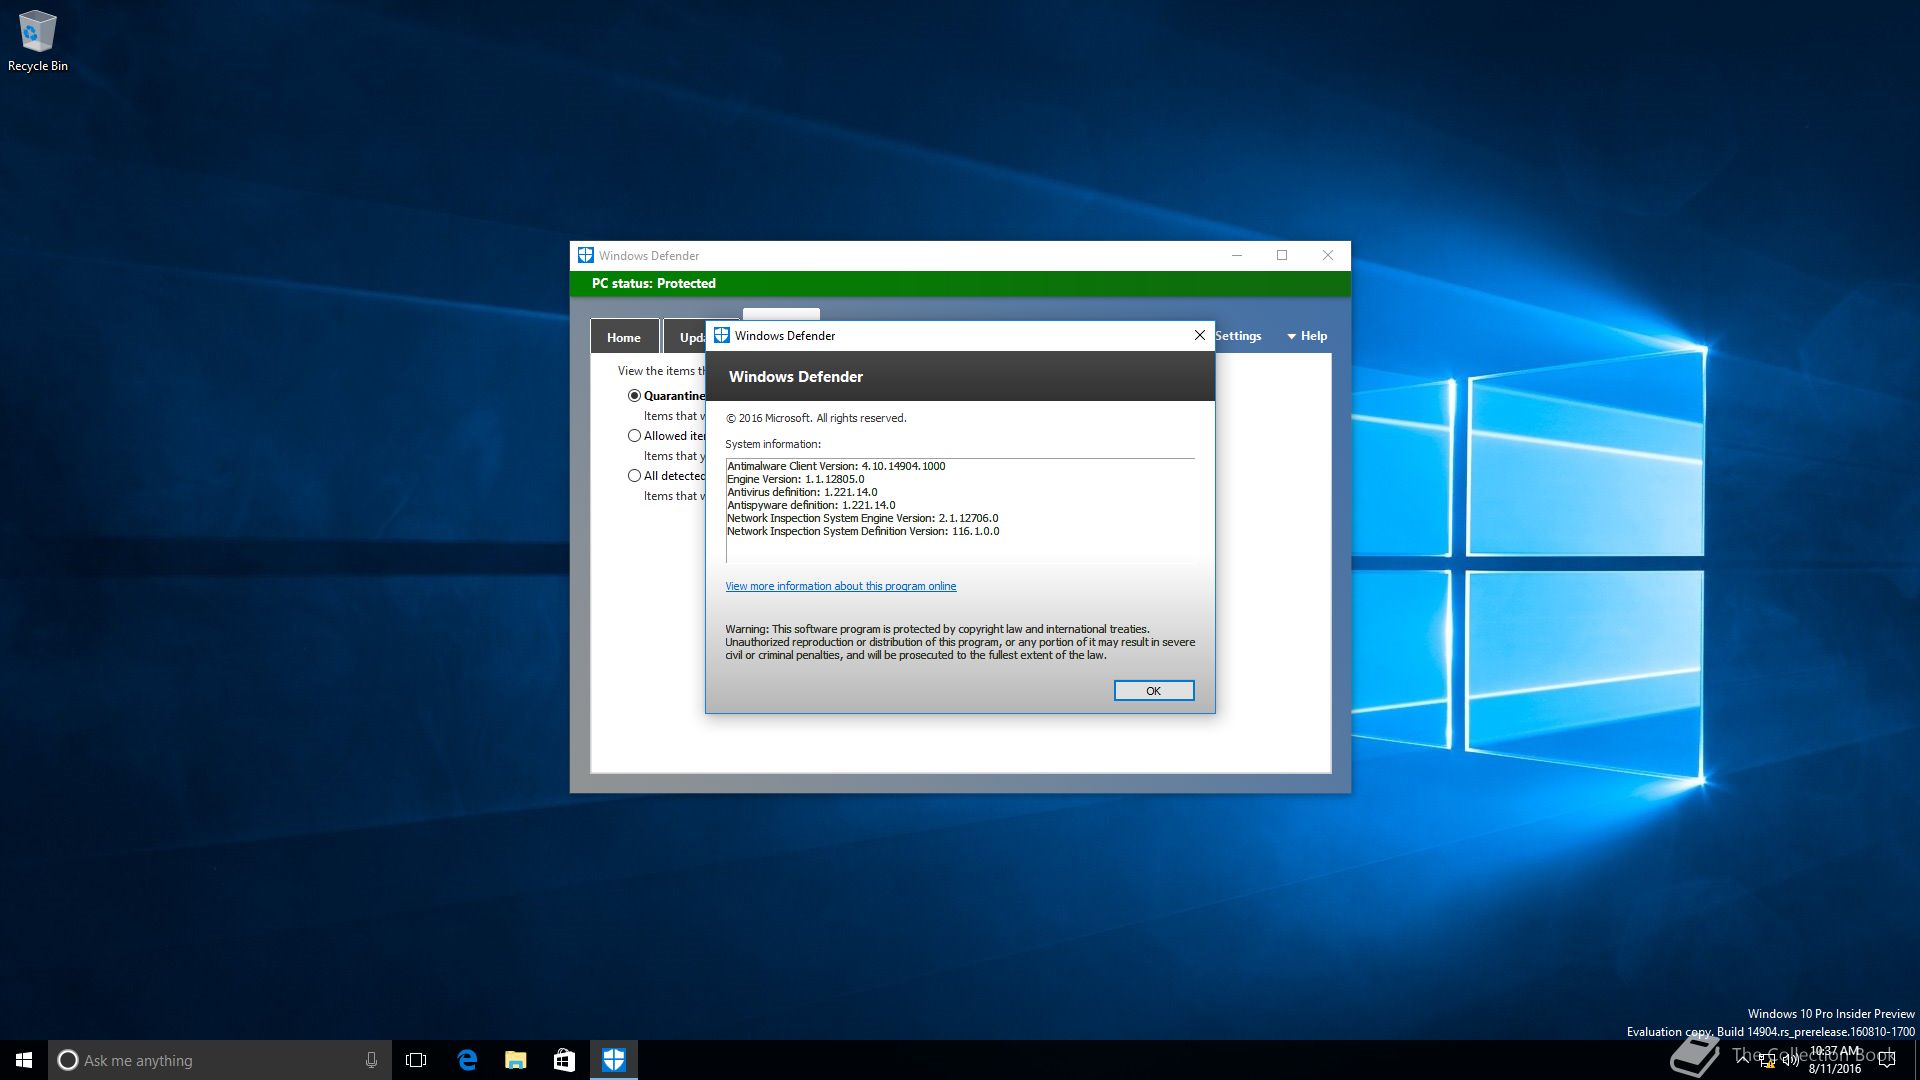The width and height of the screenshot is (1920, 1080).
Task: Click the Cortana microphone icon
Action: (x=371, y=1060)
